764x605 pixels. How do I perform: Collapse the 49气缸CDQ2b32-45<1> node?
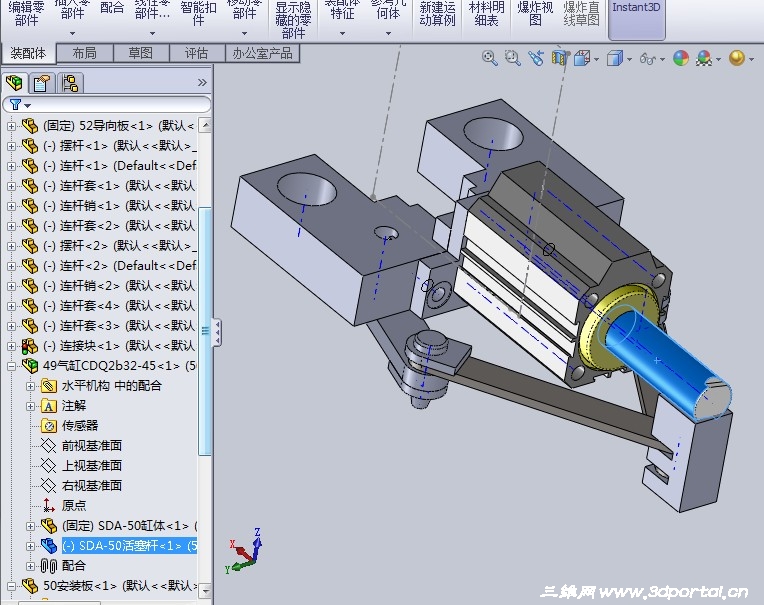[11, 365]
